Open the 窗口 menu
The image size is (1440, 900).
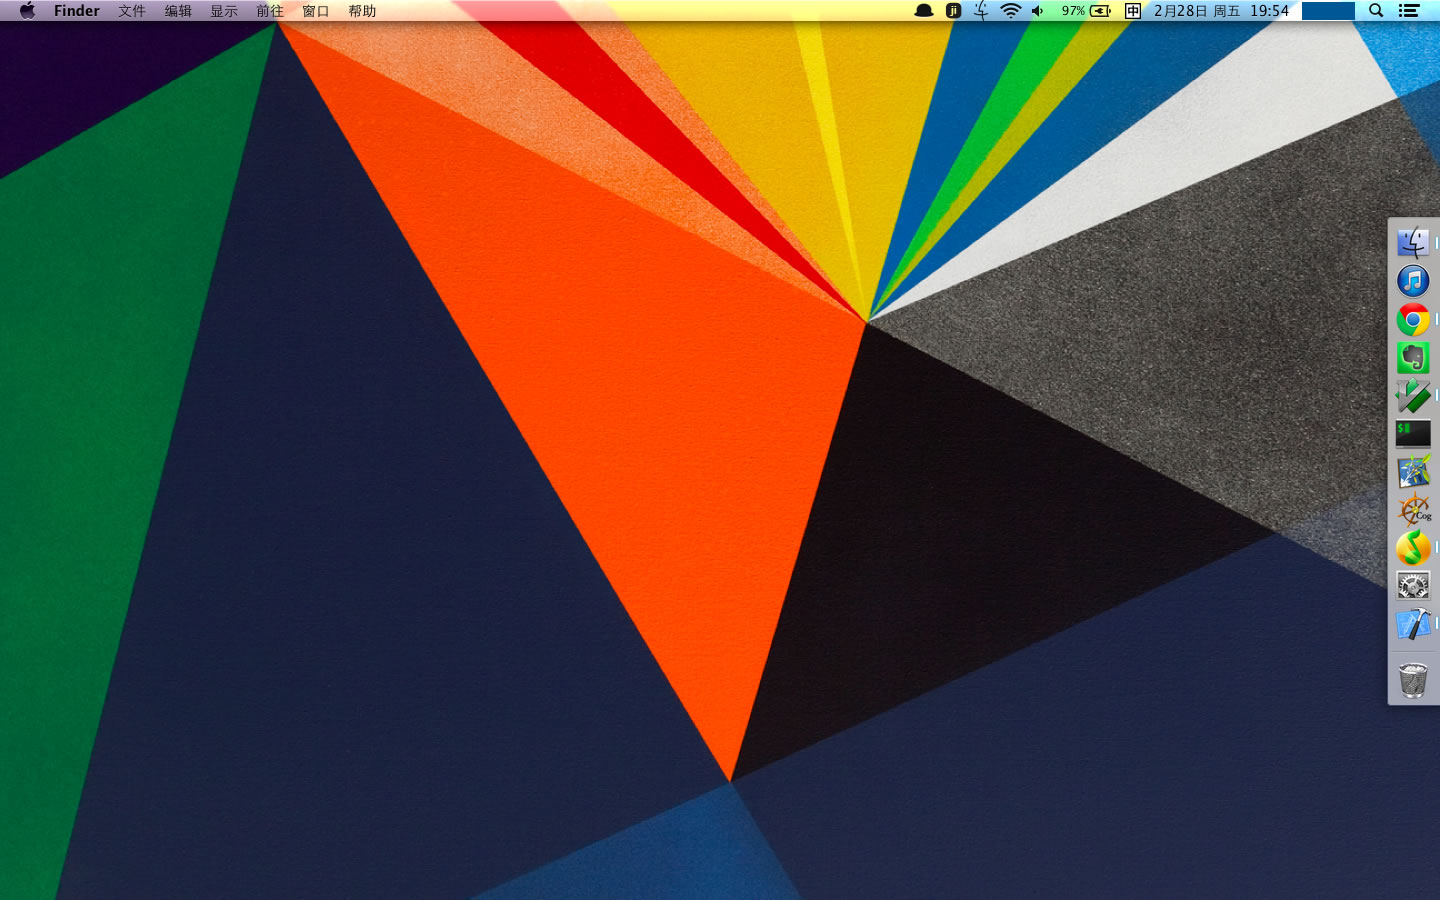tap(316, 11)
